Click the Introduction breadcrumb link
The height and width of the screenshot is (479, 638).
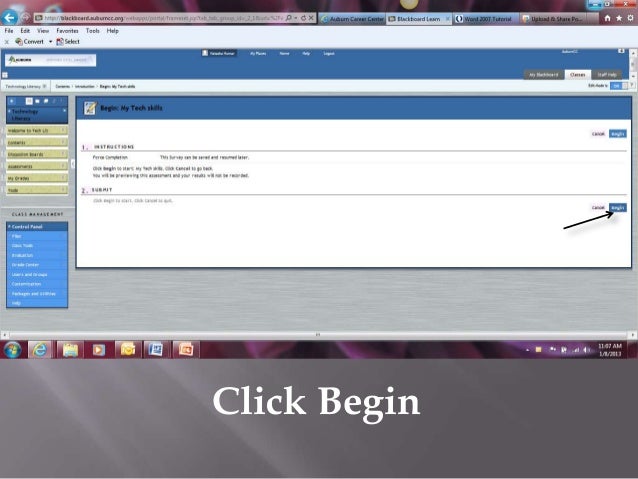point(84,86)
